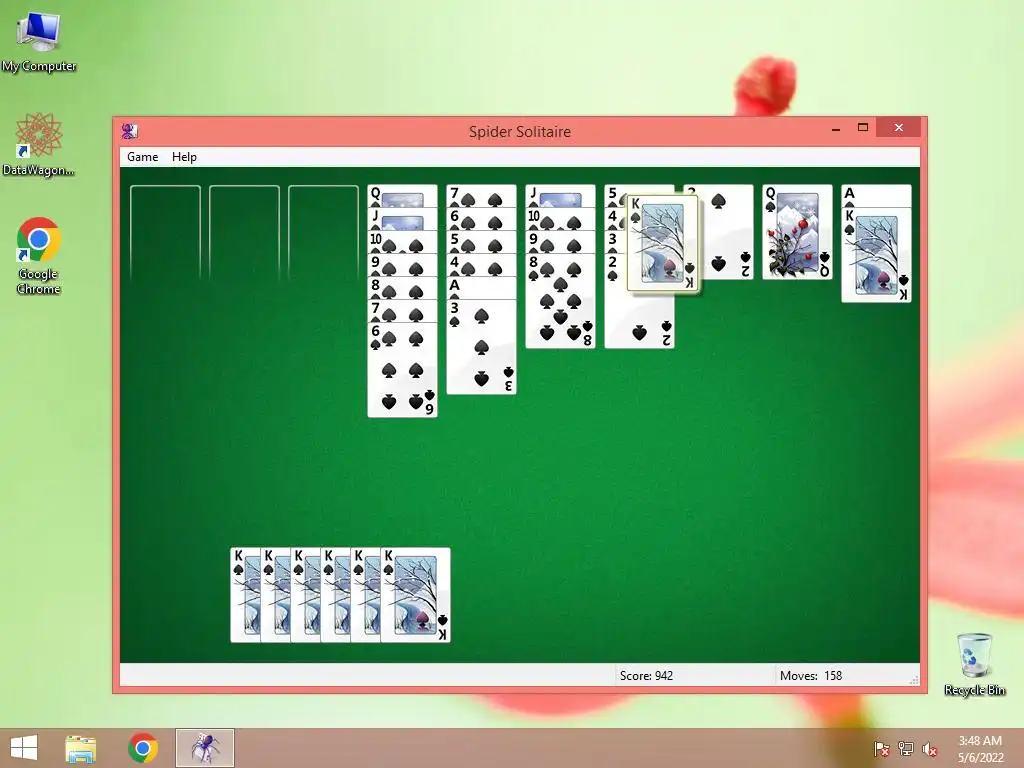Click the Moves: 158 status text
The height and width of the screenshot is (768, 1024).
[x=810, y=675]
